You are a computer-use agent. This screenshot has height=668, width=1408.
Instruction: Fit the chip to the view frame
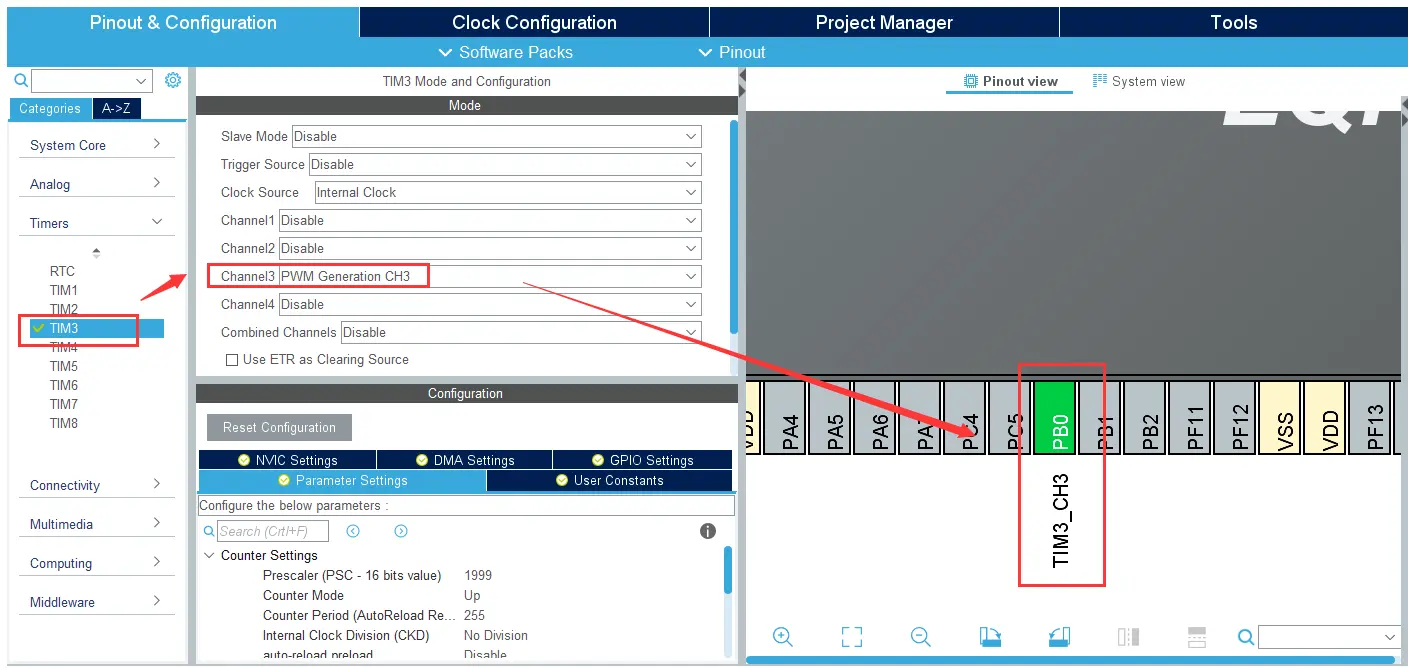tap(852, 637)
